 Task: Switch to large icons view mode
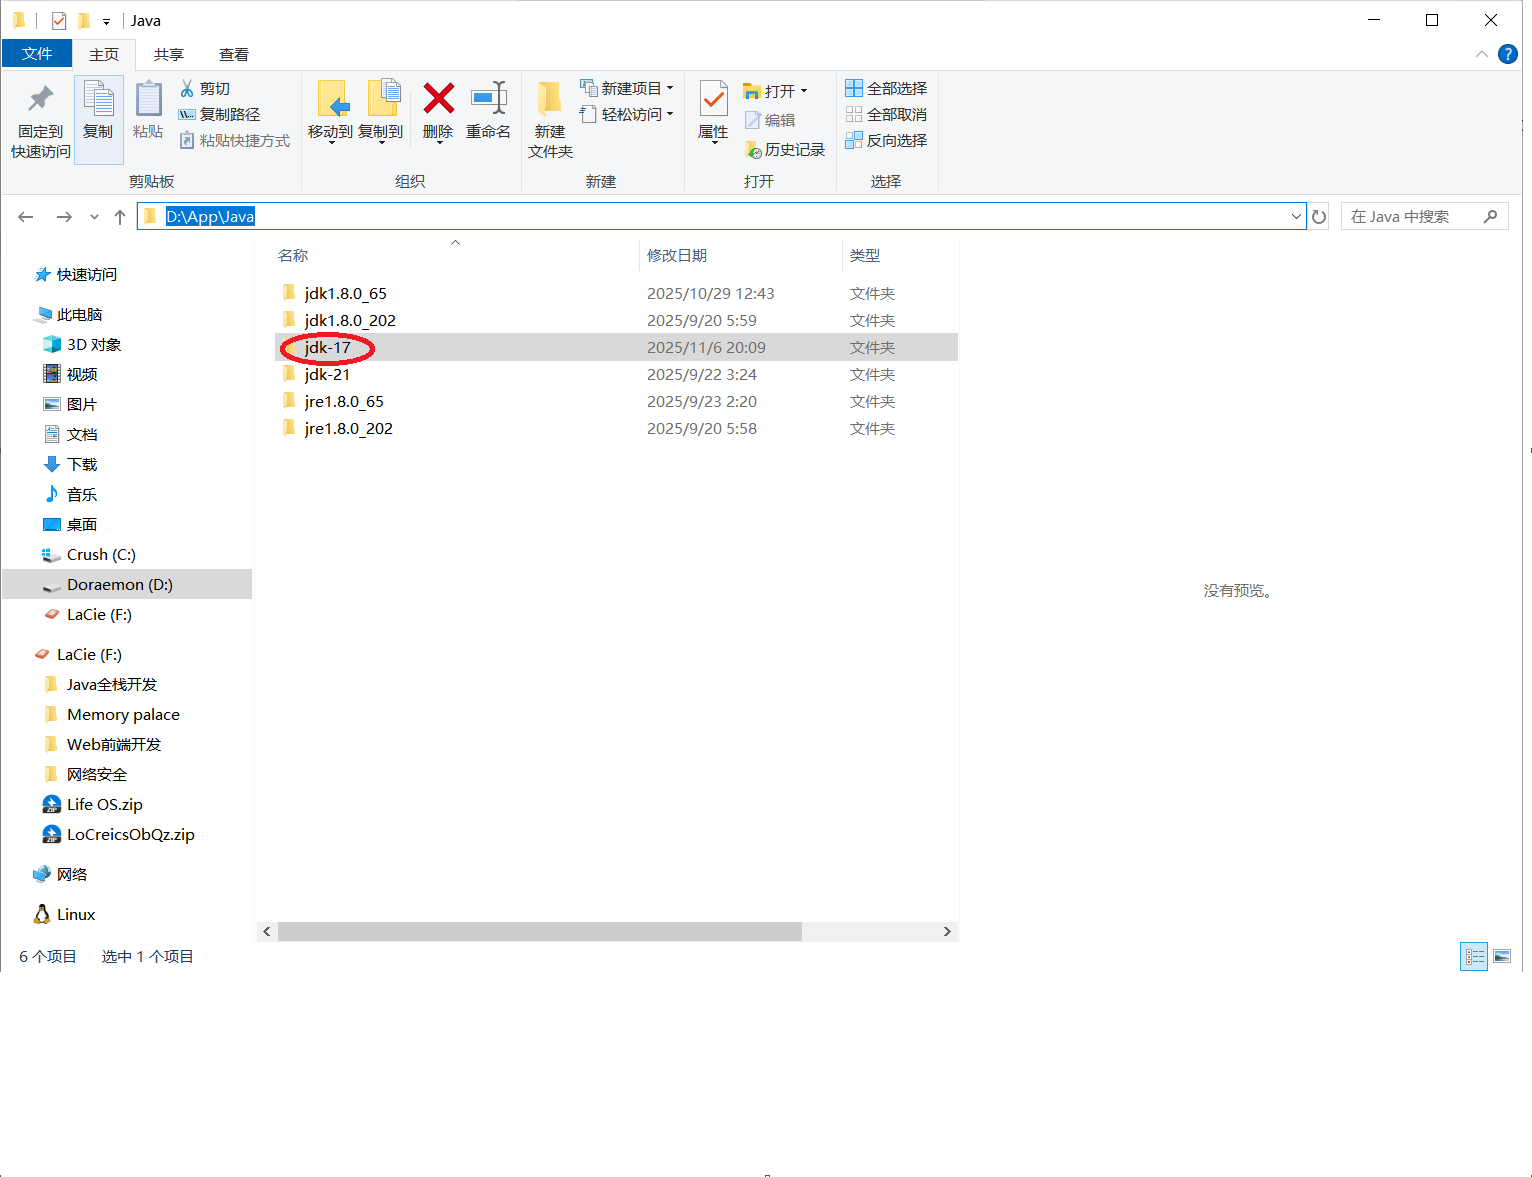[x=1502, y=957]
